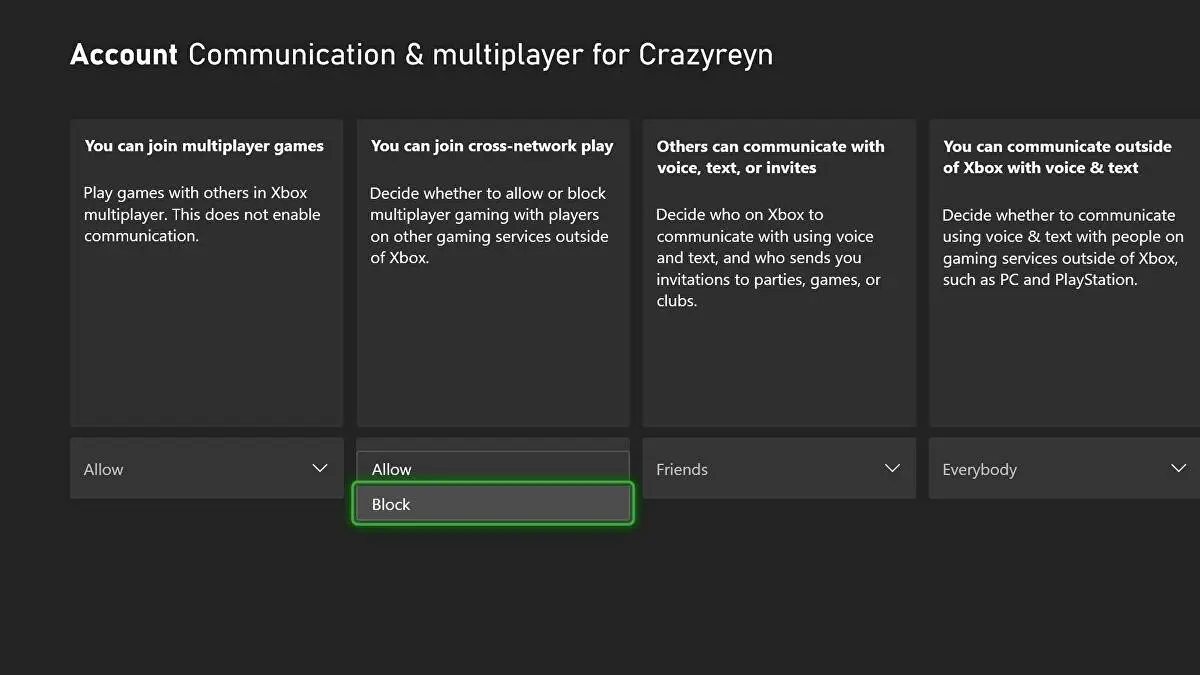Click the Account heading

point(123,55)
